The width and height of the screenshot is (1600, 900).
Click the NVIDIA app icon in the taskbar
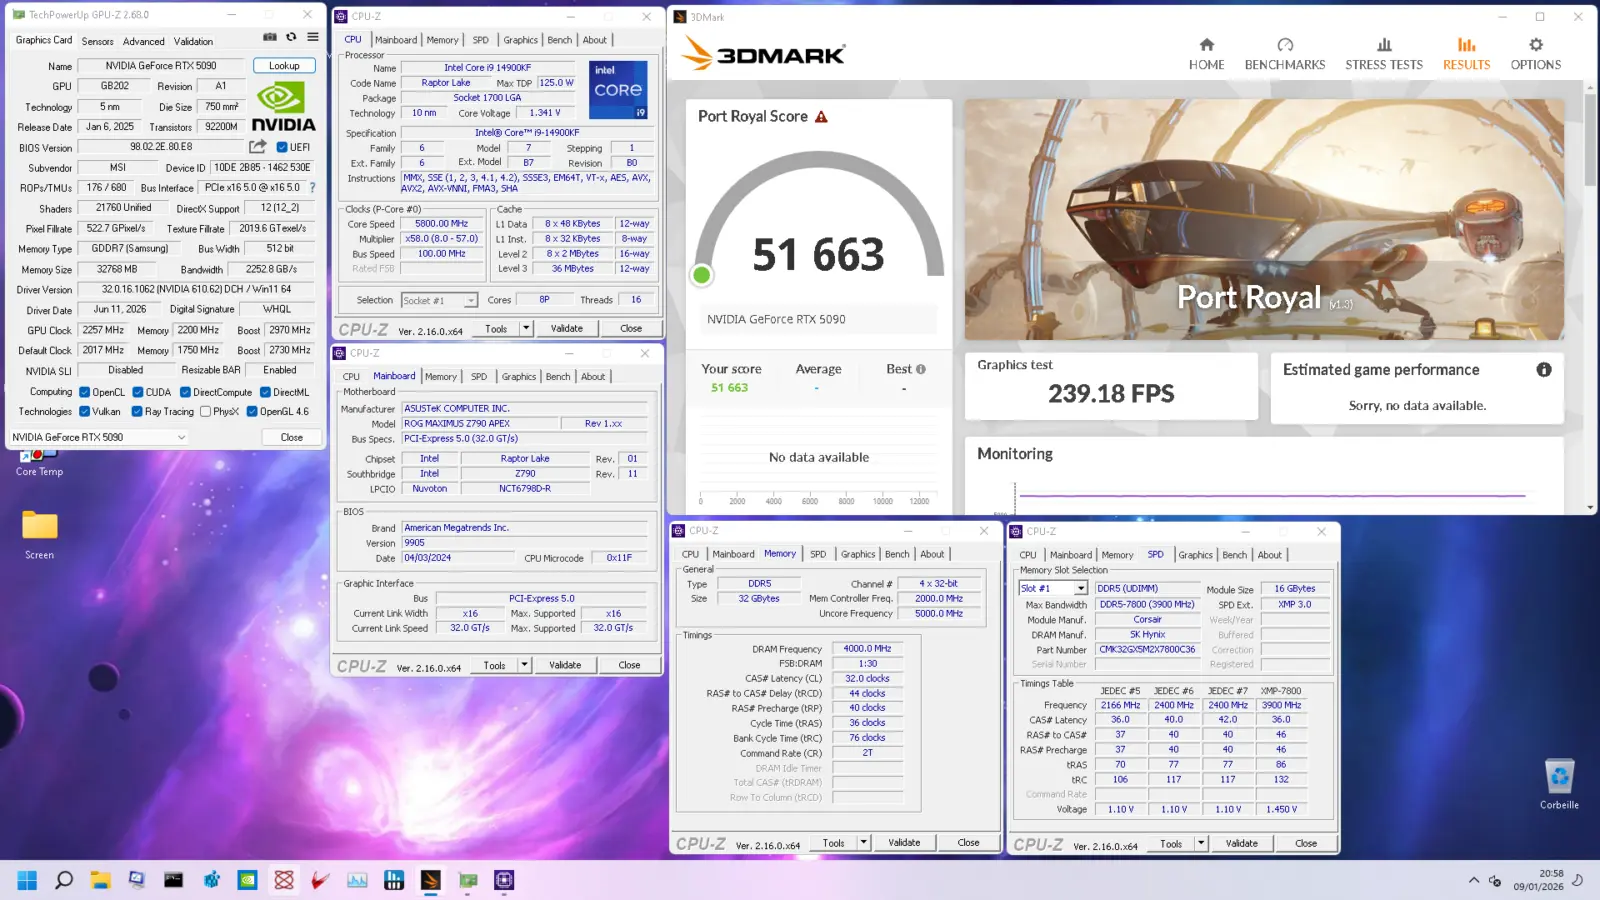247,880
